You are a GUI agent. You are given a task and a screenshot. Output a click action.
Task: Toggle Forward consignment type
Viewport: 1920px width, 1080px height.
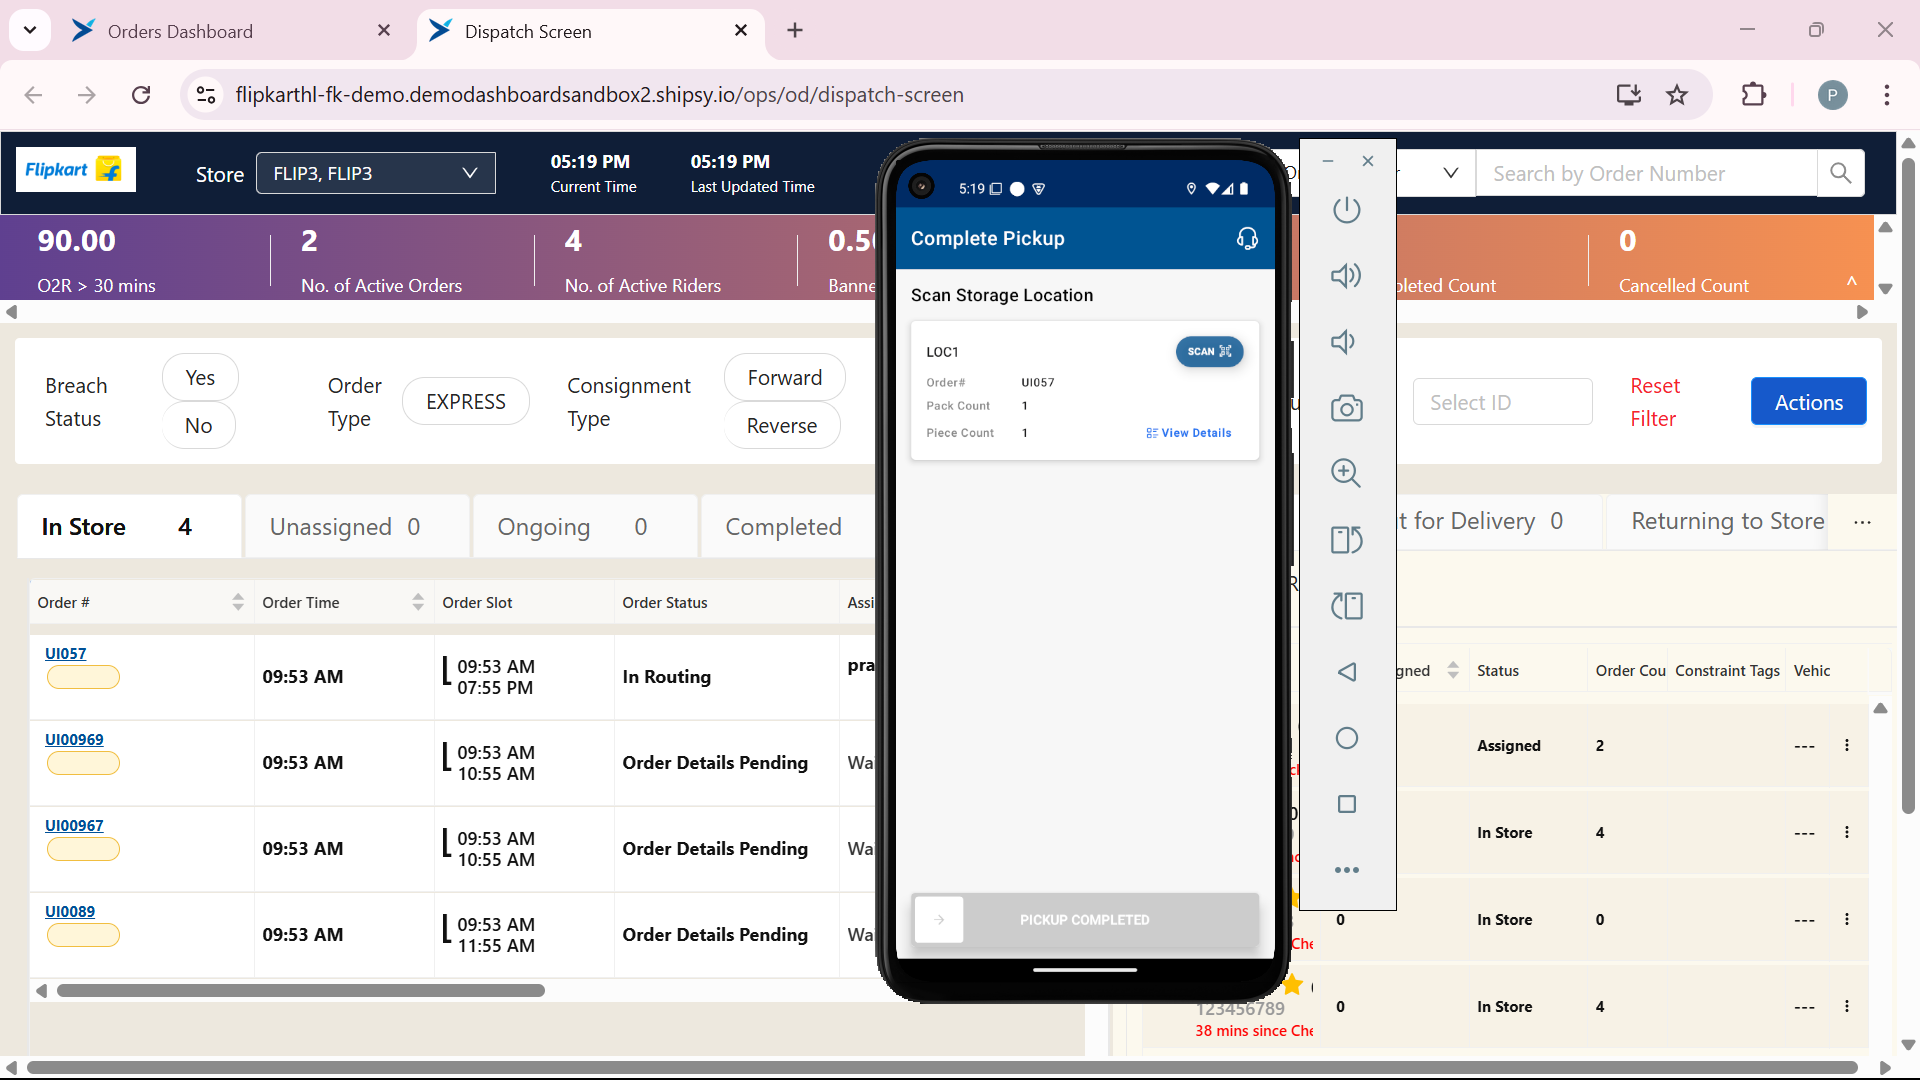pos(785,378)
